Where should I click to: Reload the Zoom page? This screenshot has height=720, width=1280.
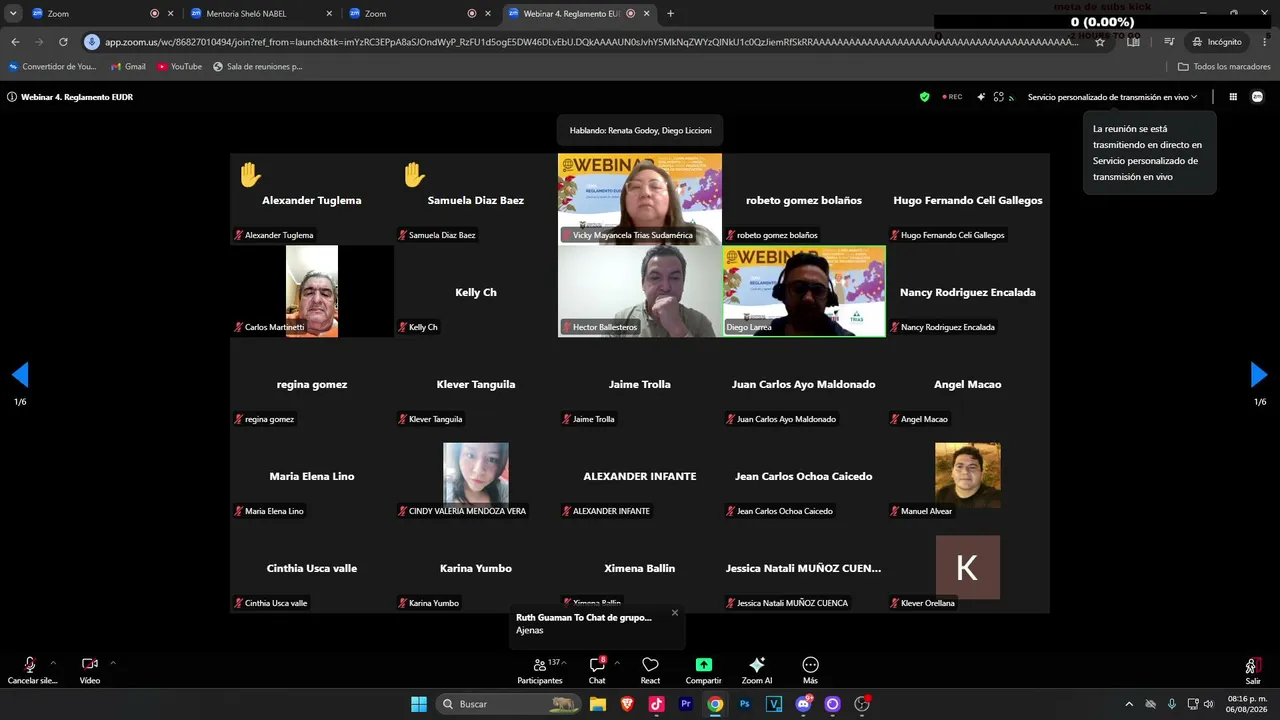pyautogui.click(x=63, y=42)
